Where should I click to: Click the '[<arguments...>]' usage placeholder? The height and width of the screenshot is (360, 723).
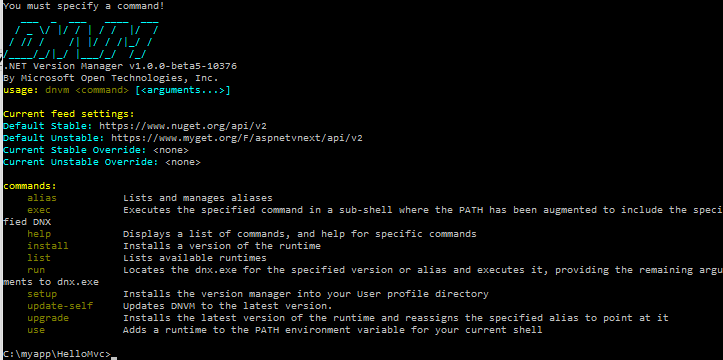point(183,90)
